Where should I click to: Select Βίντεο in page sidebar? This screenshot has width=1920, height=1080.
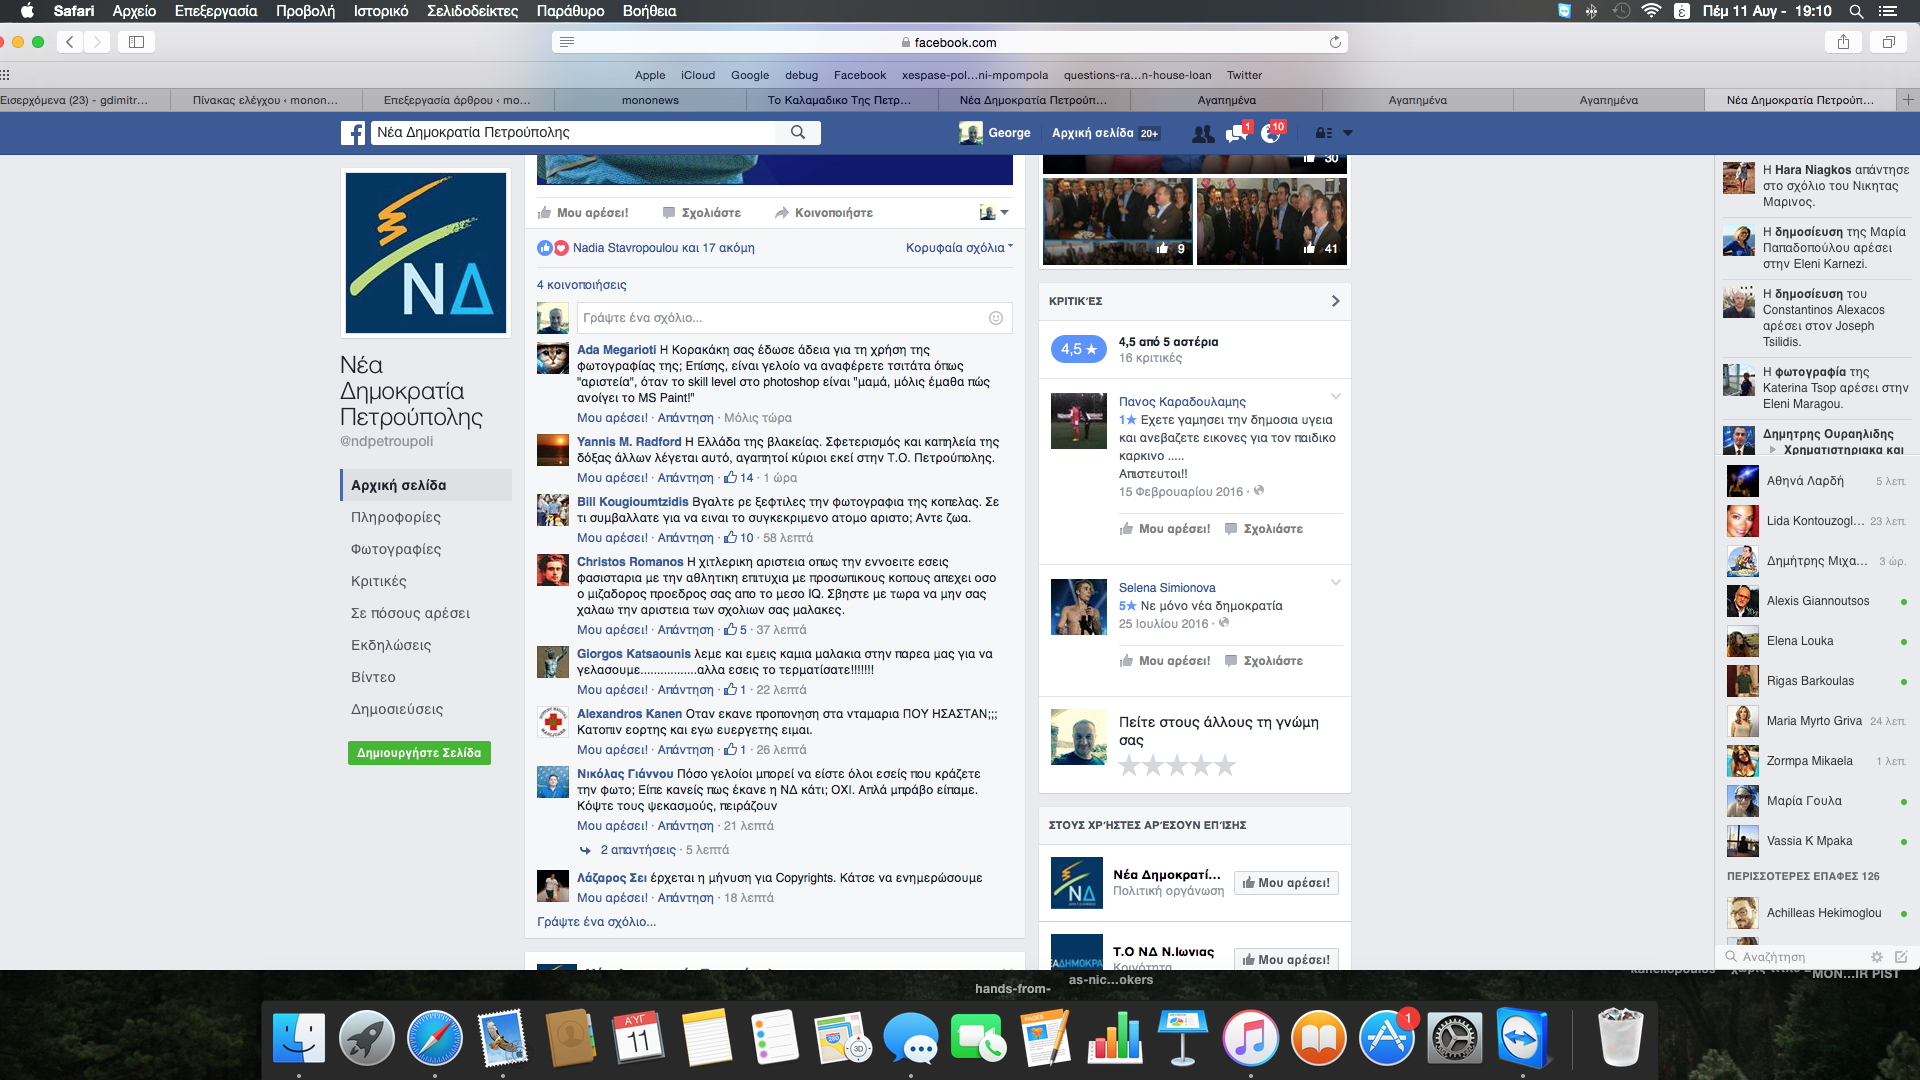[x=373, y=677]
